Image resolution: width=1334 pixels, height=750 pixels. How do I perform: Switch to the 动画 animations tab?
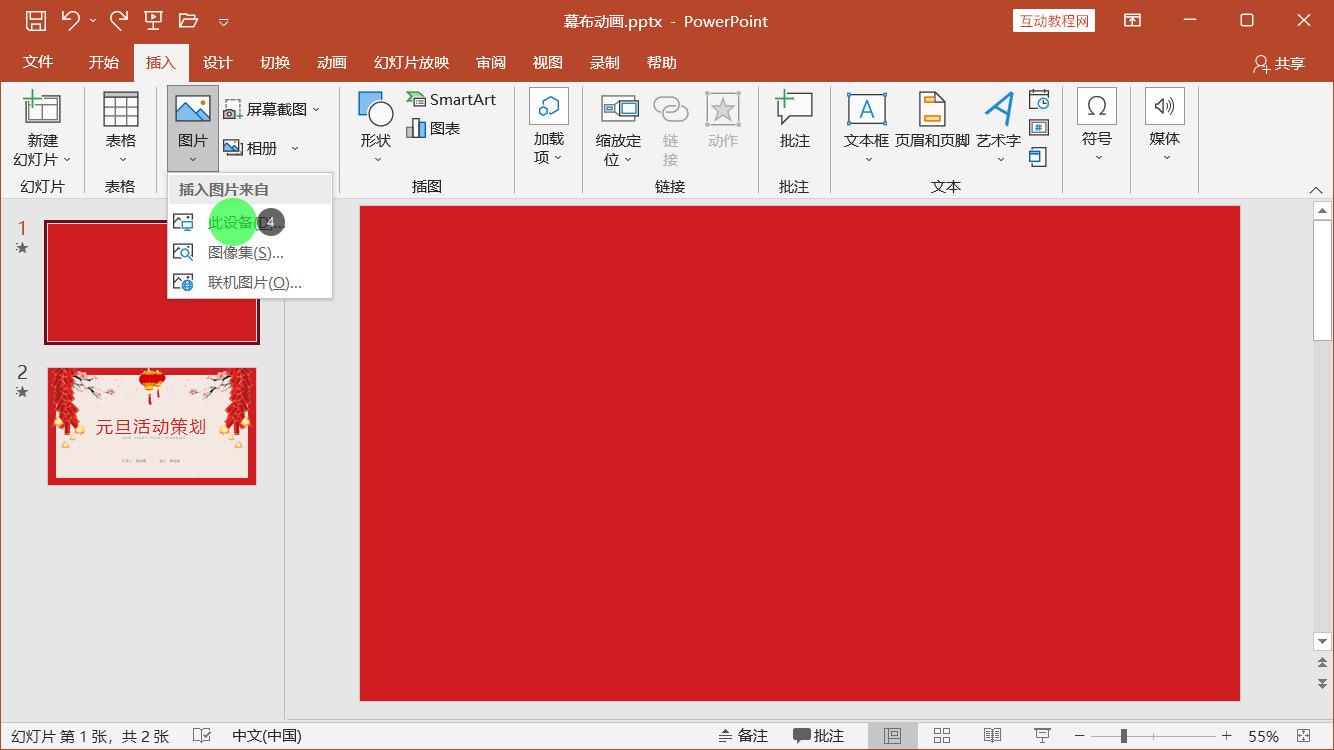(332, 62)
